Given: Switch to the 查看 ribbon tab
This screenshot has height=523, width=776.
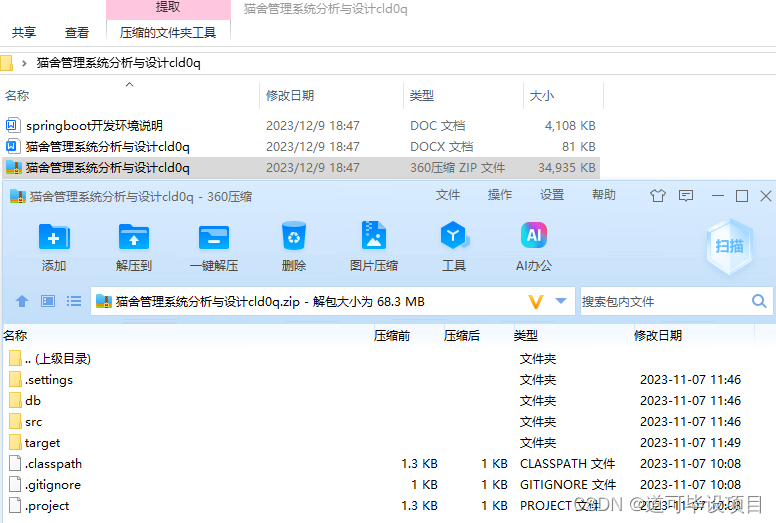Looking at the screenshot, I should pyautogui.click(x=77, y=33).
